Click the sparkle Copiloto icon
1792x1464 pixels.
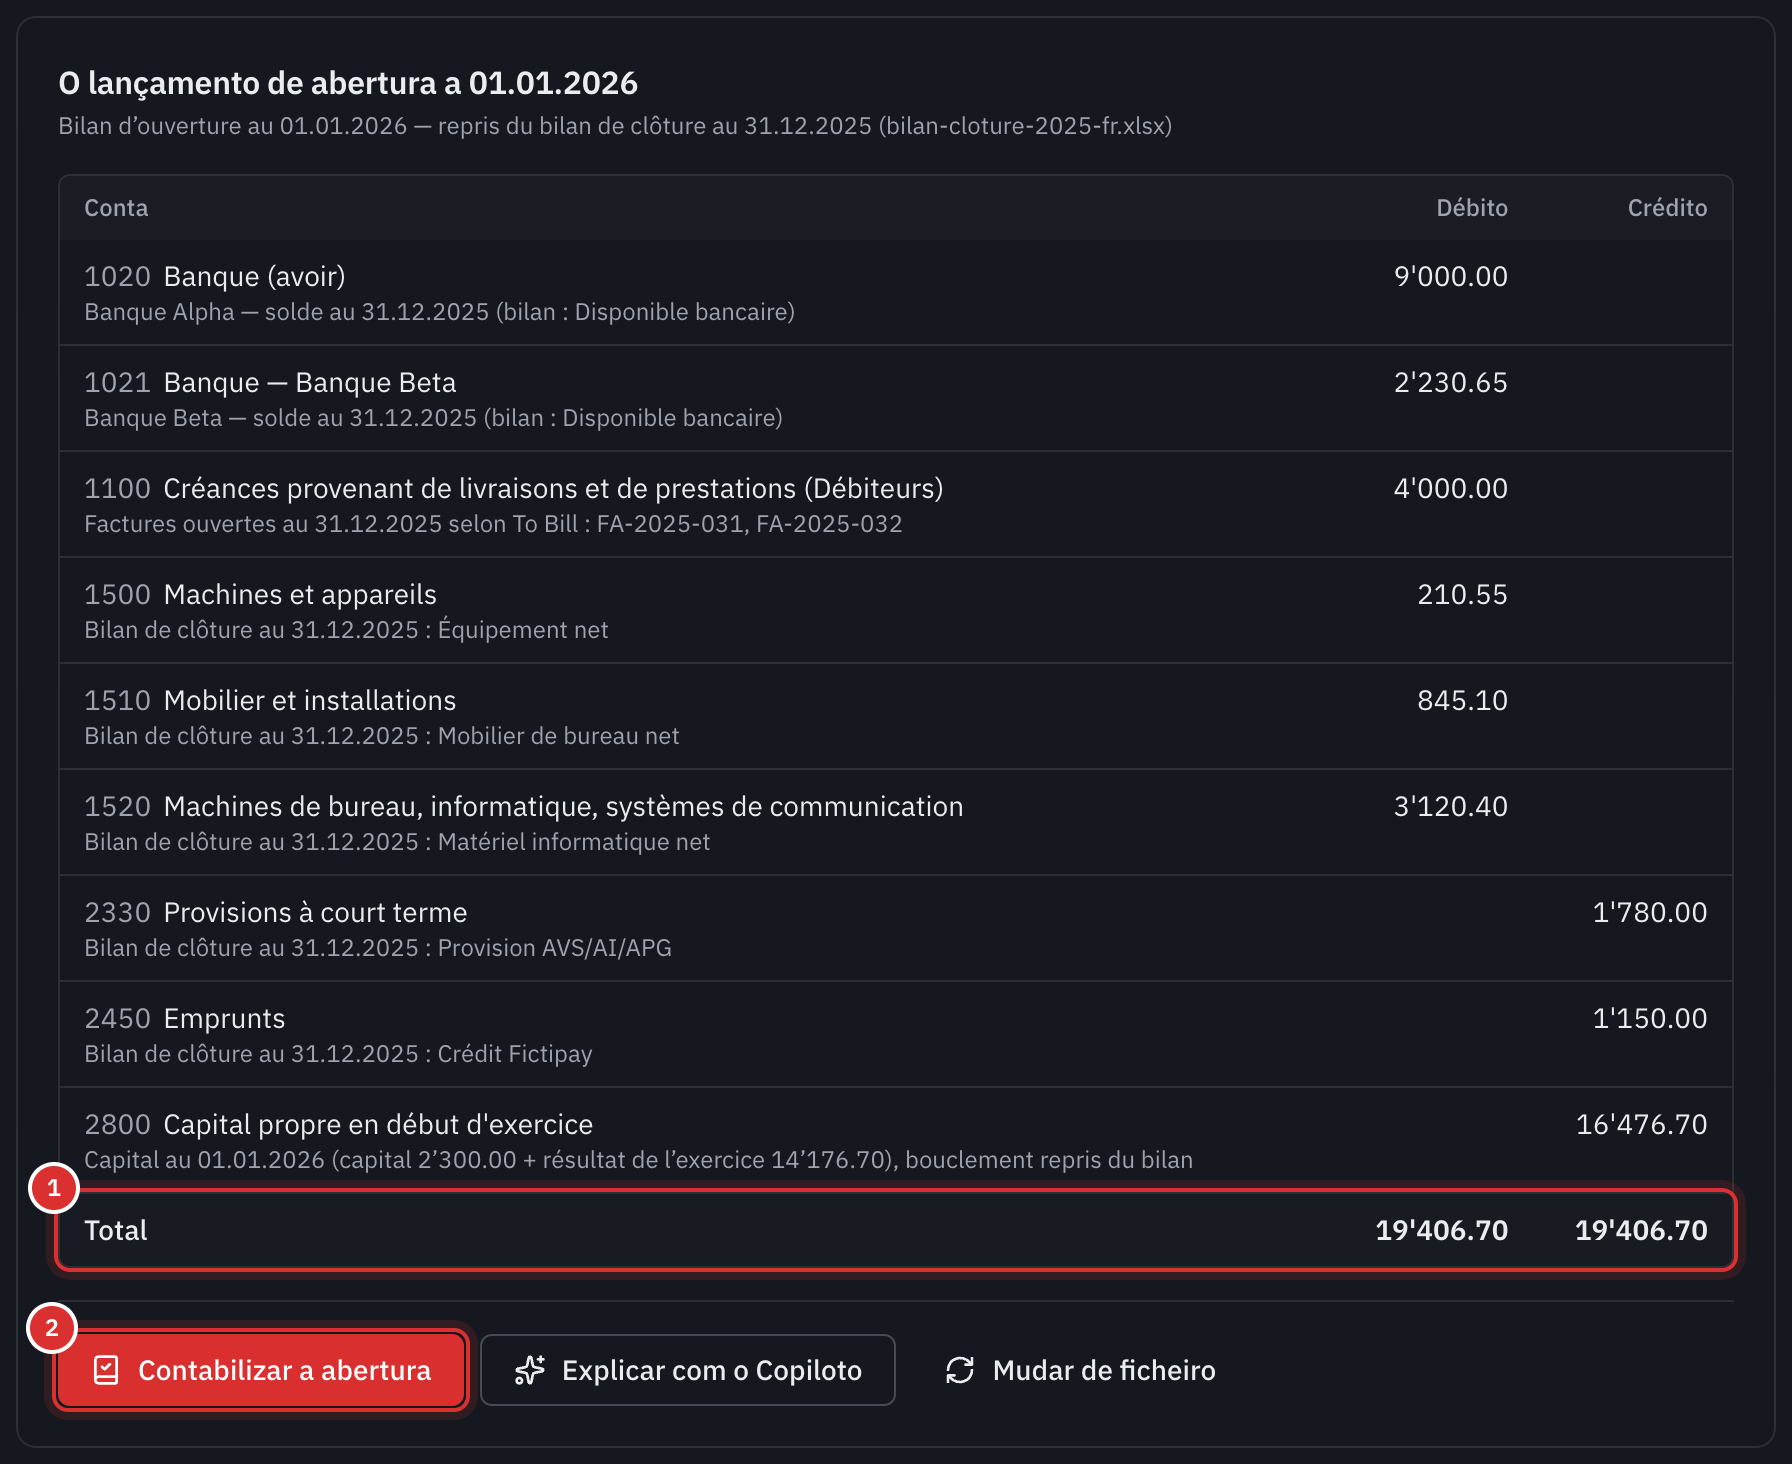pyautogui.click(x=530, y=1370)
